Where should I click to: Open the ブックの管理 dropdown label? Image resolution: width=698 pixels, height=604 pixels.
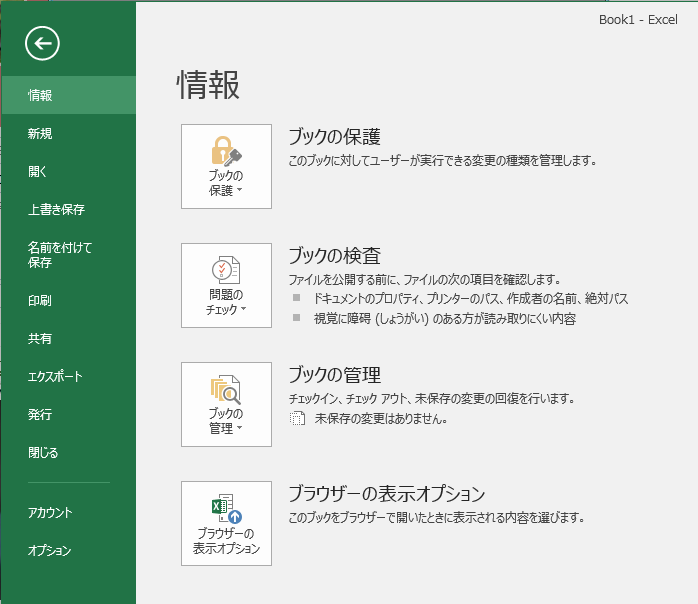point(226,421)
